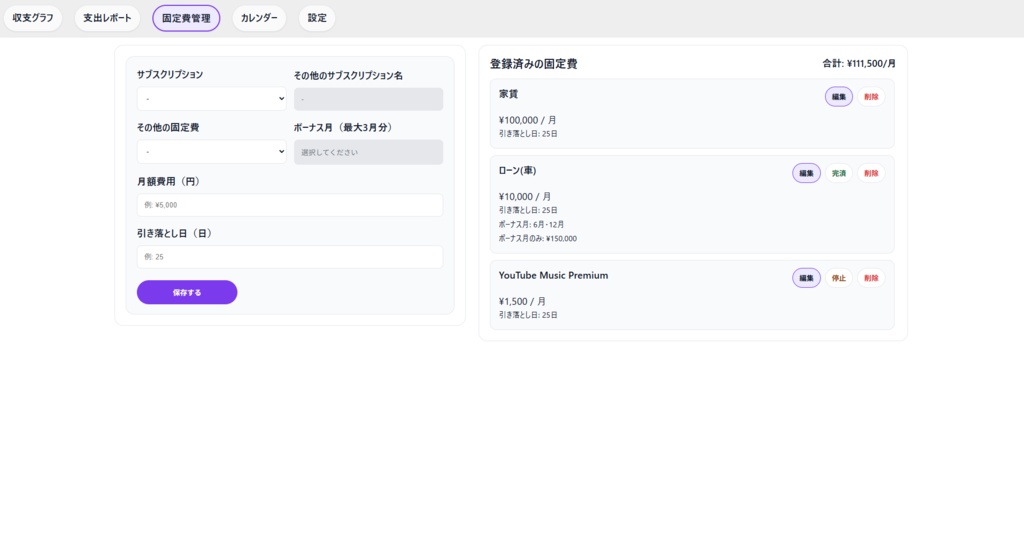This screenshot has width=1024, height=538.
Task: Click the ¥100,000 / 月 amount
Action: 528,120
